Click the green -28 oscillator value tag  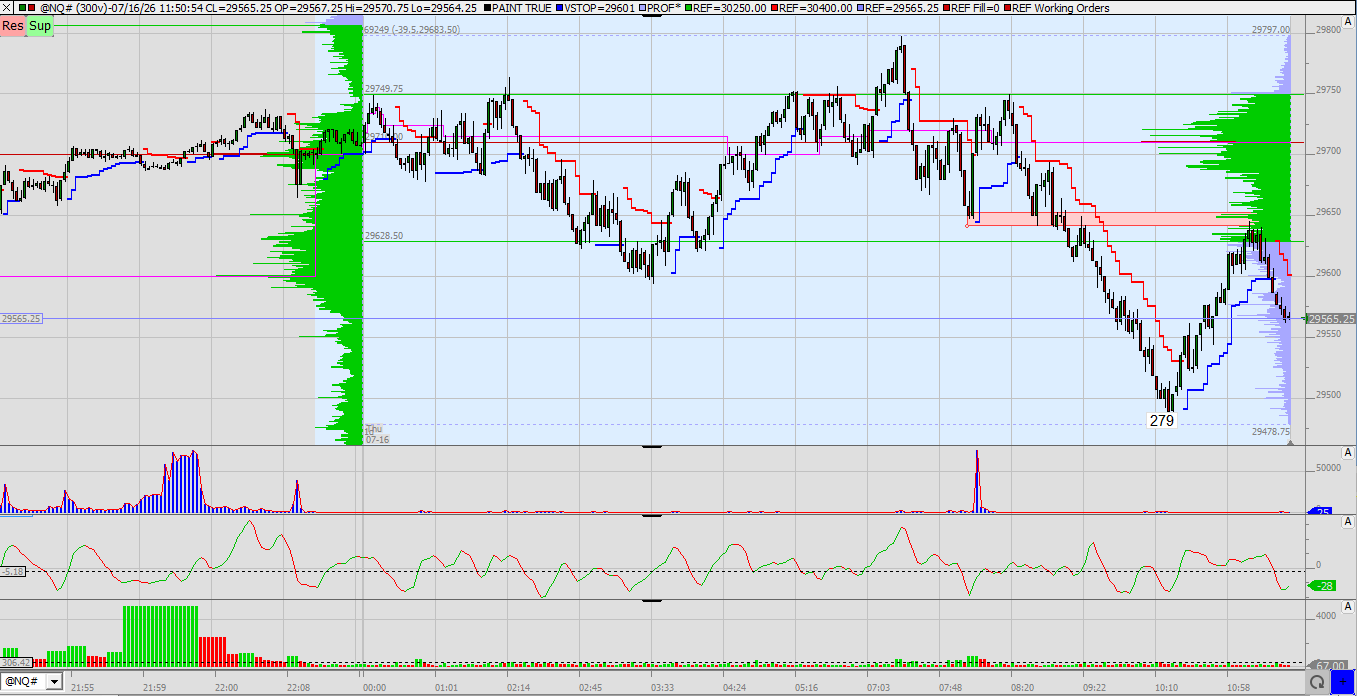point(1321,586)
